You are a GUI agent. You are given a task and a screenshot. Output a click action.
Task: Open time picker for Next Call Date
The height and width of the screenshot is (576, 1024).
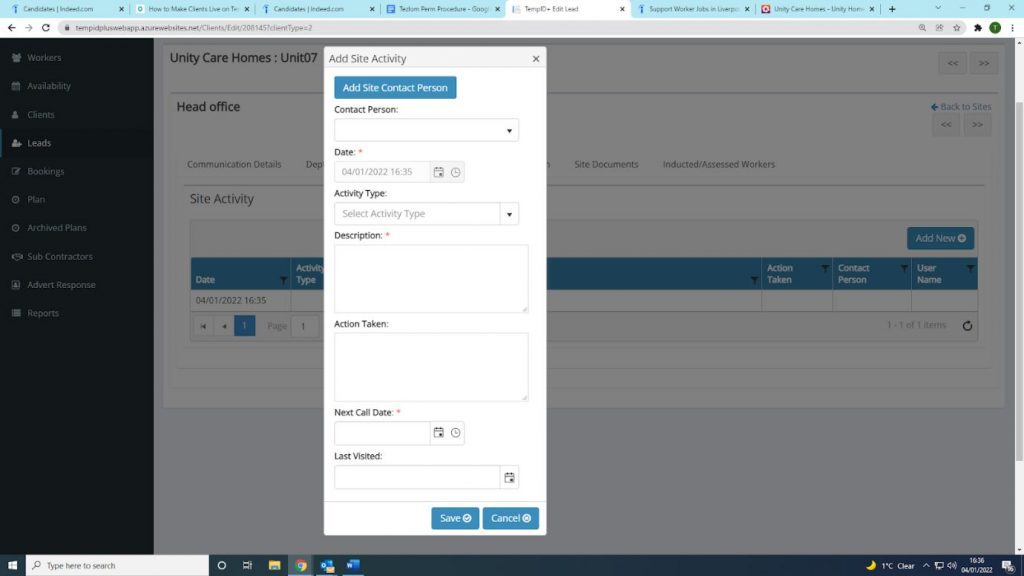(x=456, y=433)
